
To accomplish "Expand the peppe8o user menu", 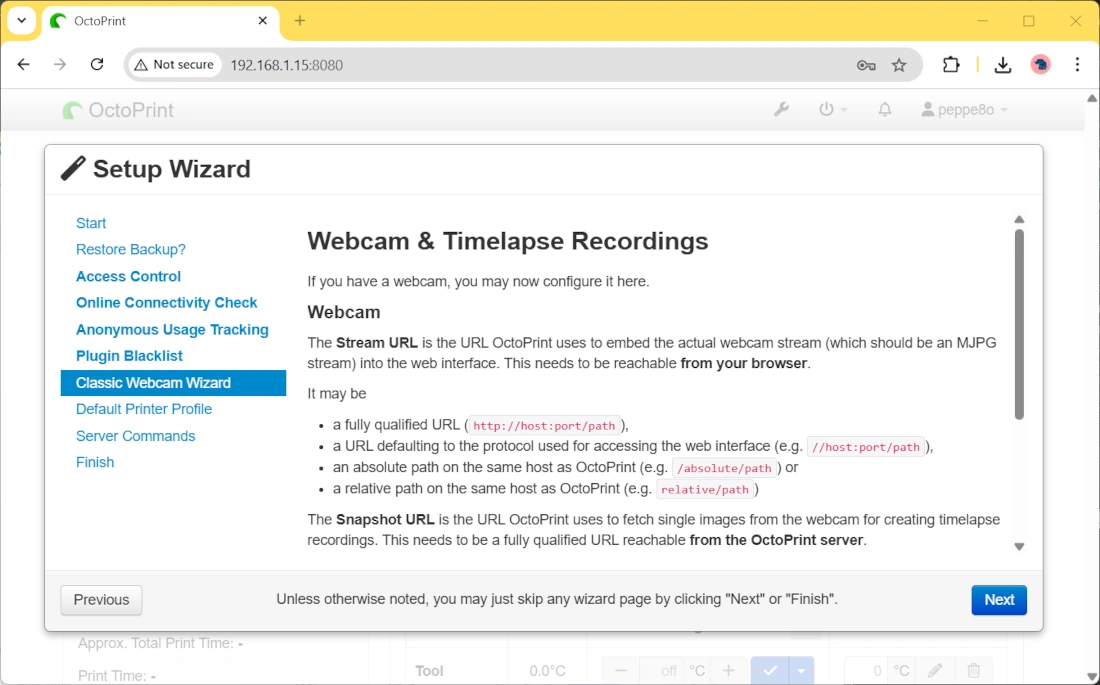I will point(965,109).
